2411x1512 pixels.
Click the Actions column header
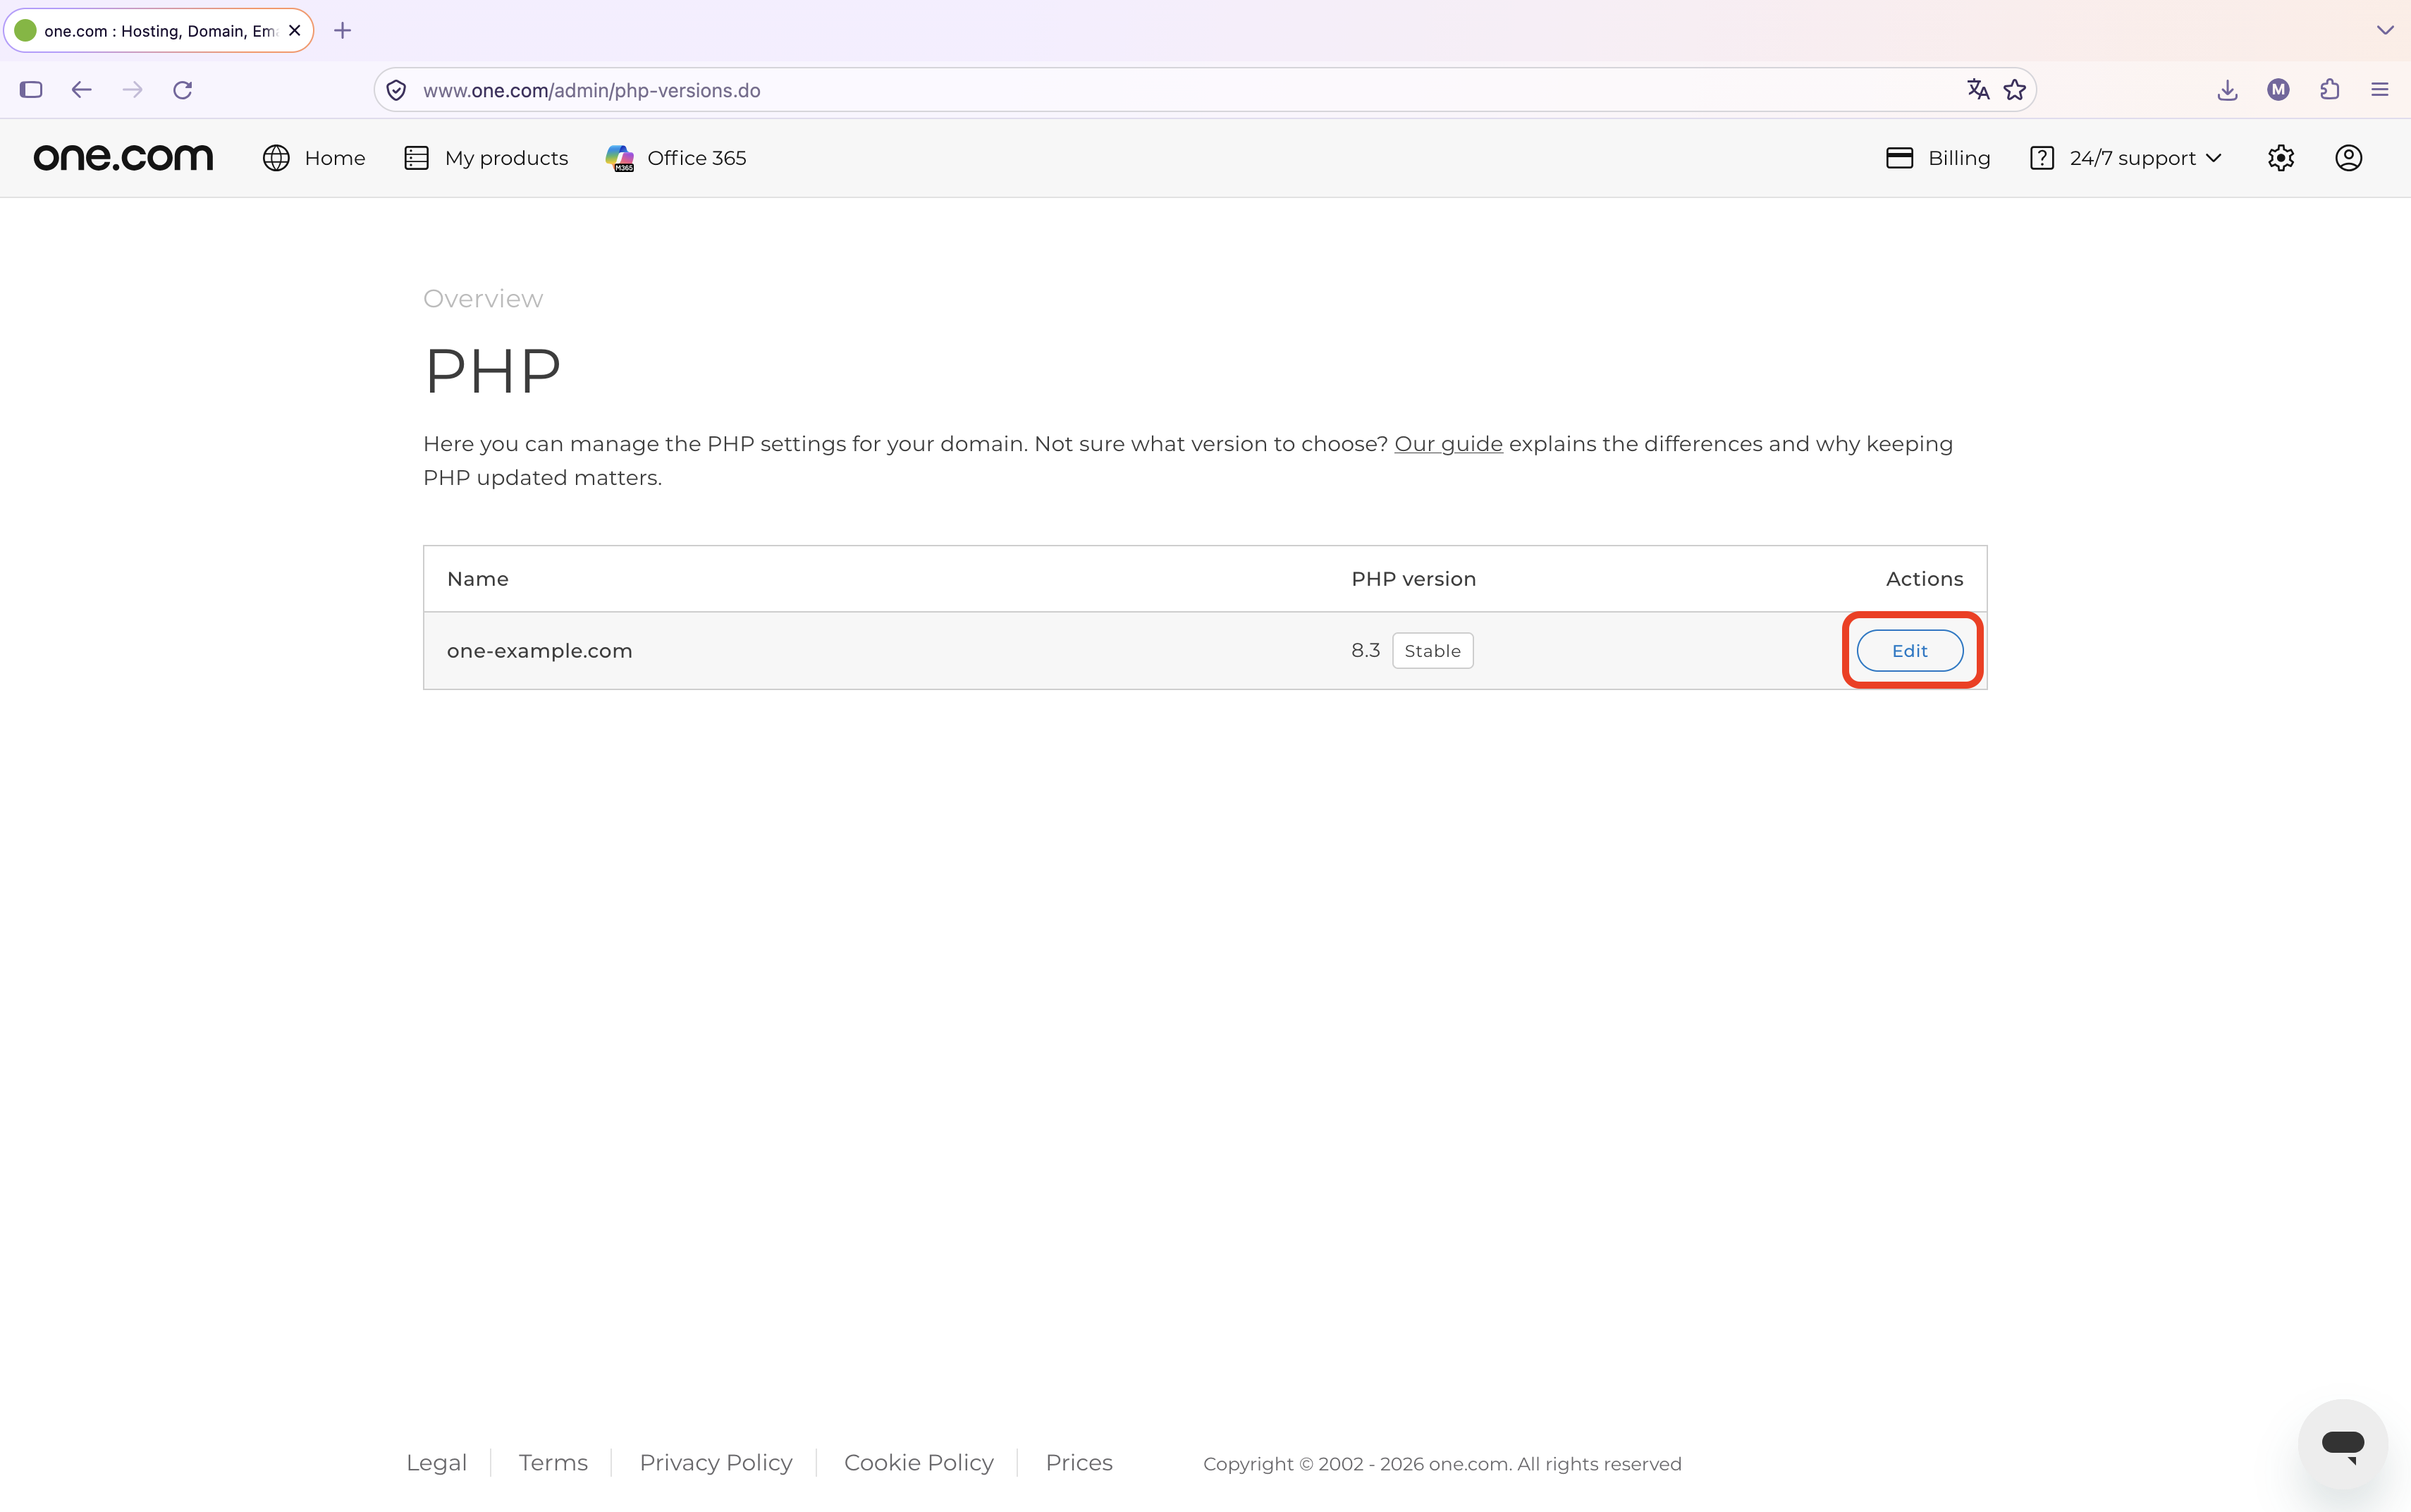tap(1925, 579)
